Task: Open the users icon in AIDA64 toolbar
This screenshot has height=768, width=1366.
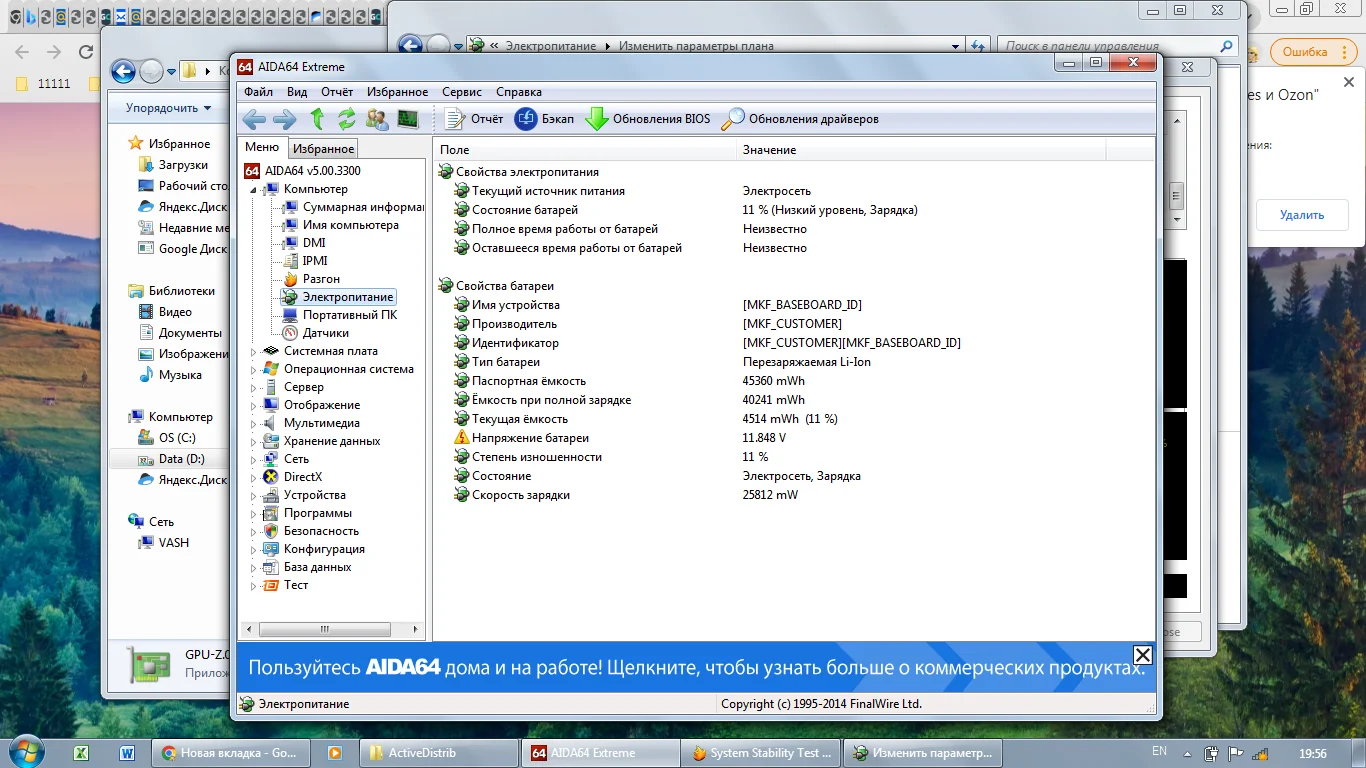Action: (x=377, y=119)
